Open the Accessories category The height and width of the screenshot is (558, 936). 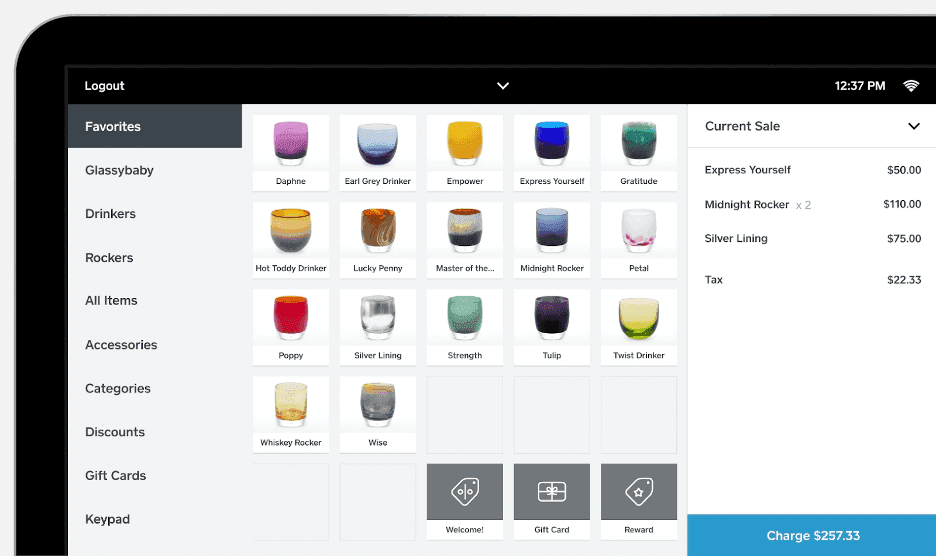tap(155, 344)
